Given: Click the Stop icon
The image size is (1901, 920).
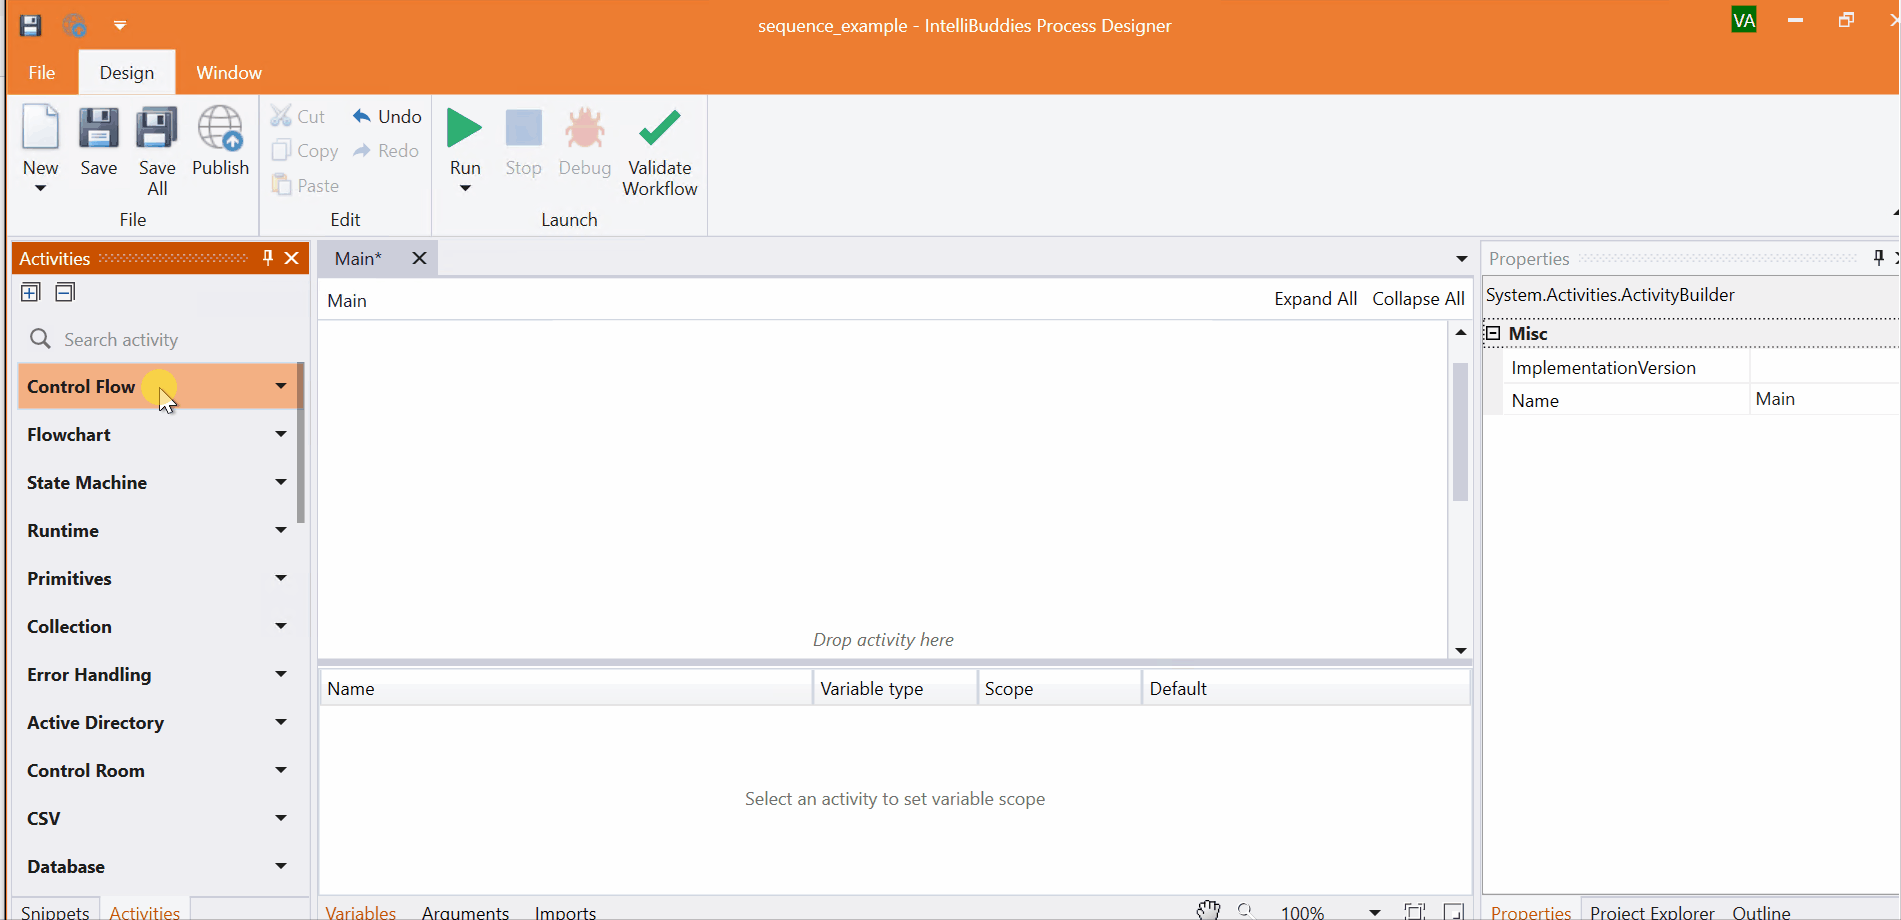Looking at the screenshot, I should pyautogui.click(x=524, y=128).
